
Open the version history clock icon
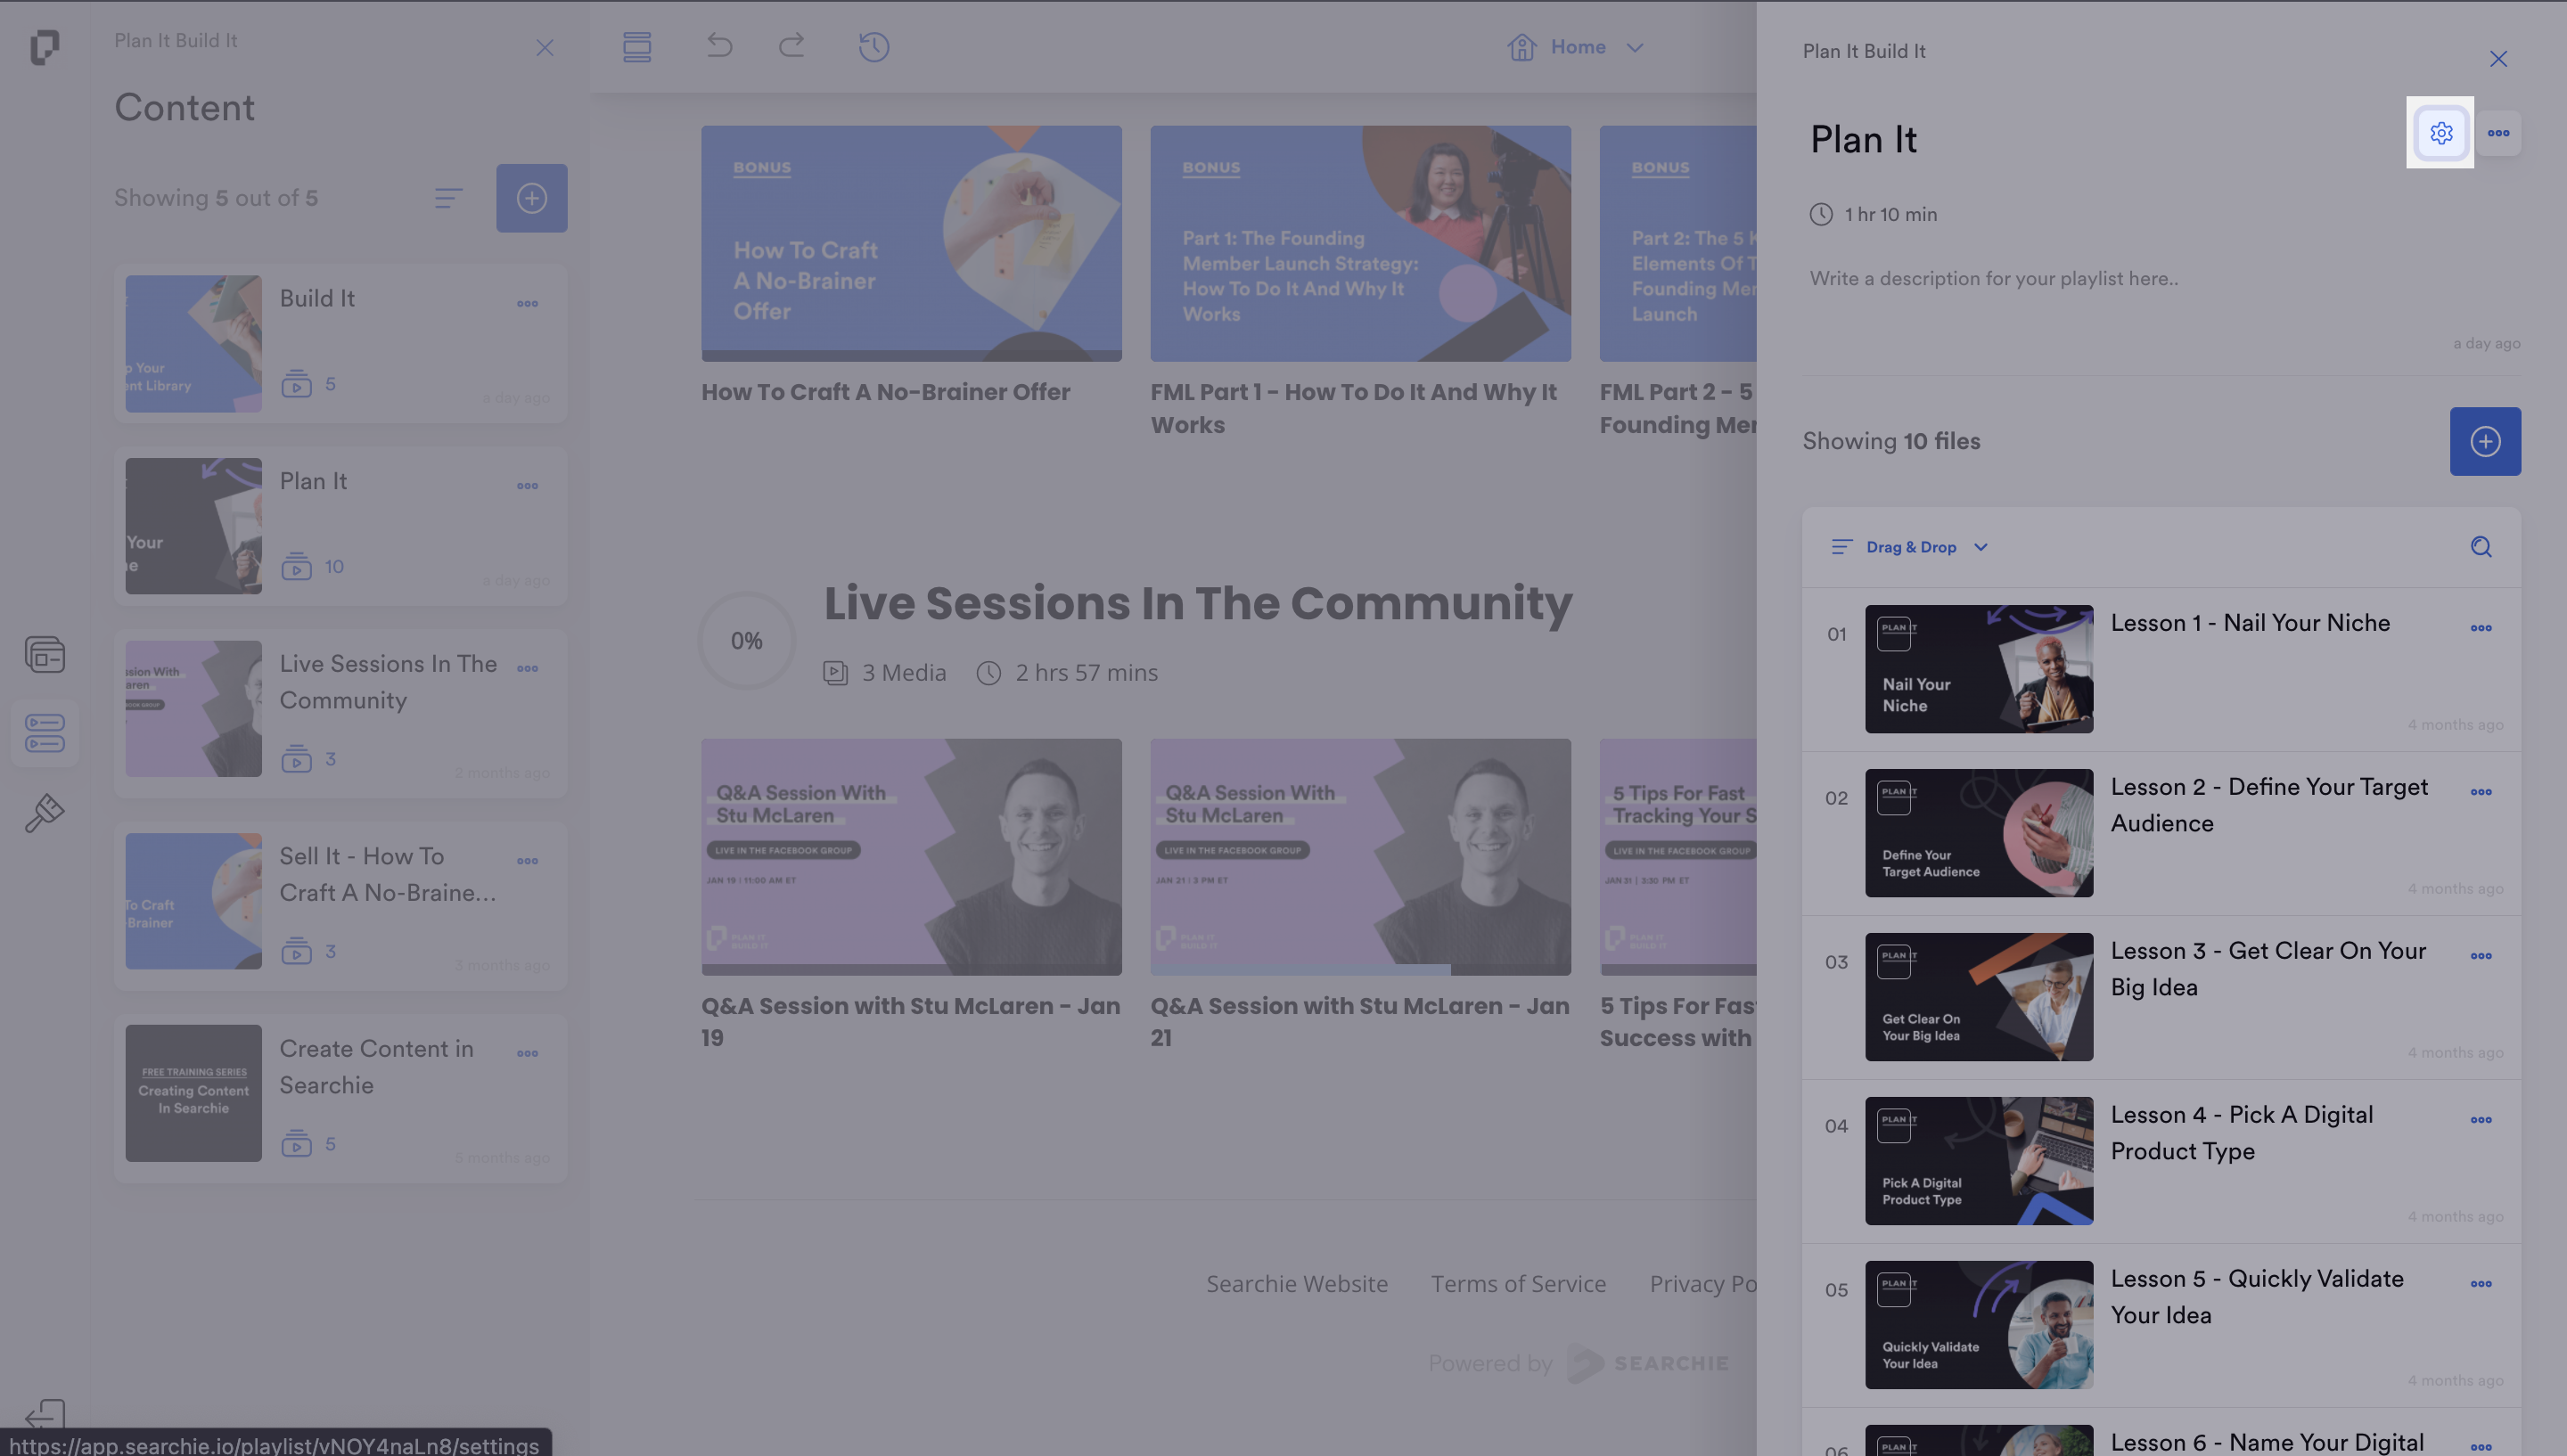874,47
